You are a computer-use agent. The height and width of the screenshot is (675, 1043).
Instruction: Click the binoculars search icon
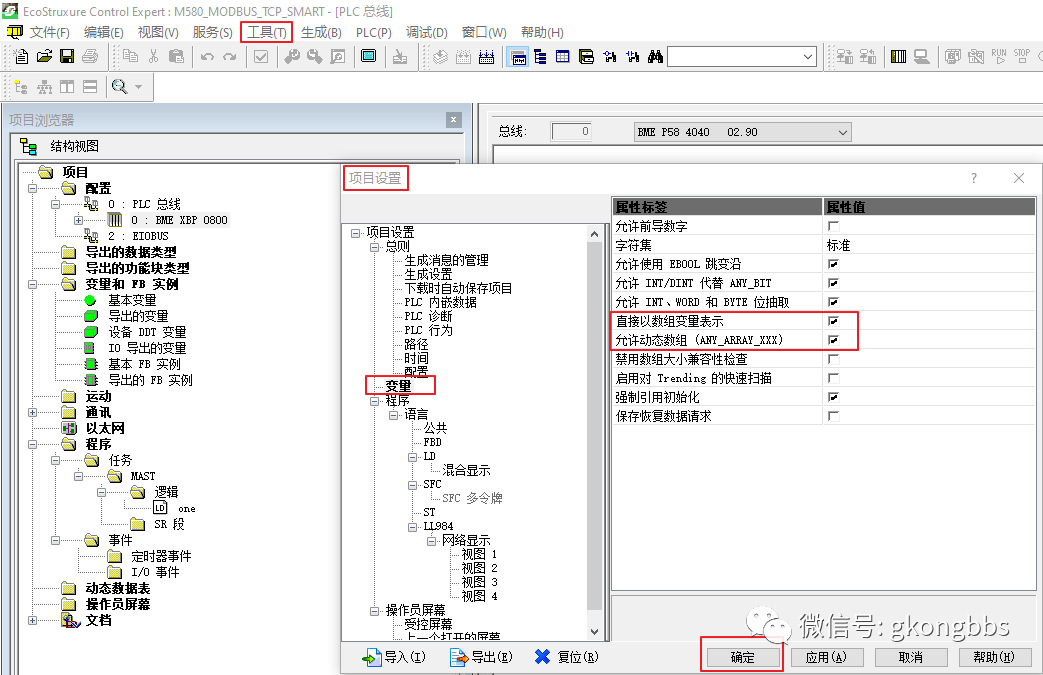click(655, 57)
